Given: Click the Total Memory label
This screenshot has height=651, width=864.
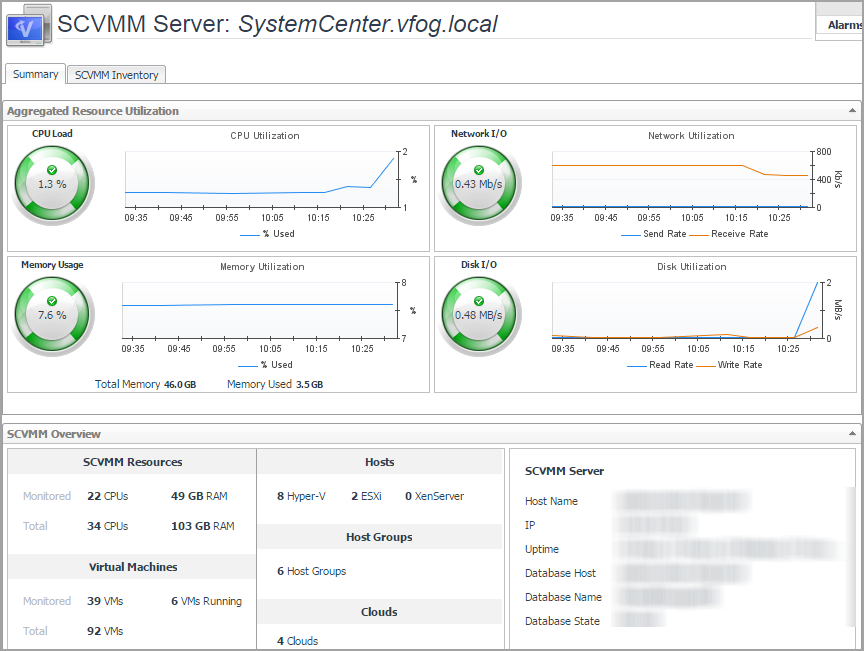Looking at the screenshot, I should [127, 384].
